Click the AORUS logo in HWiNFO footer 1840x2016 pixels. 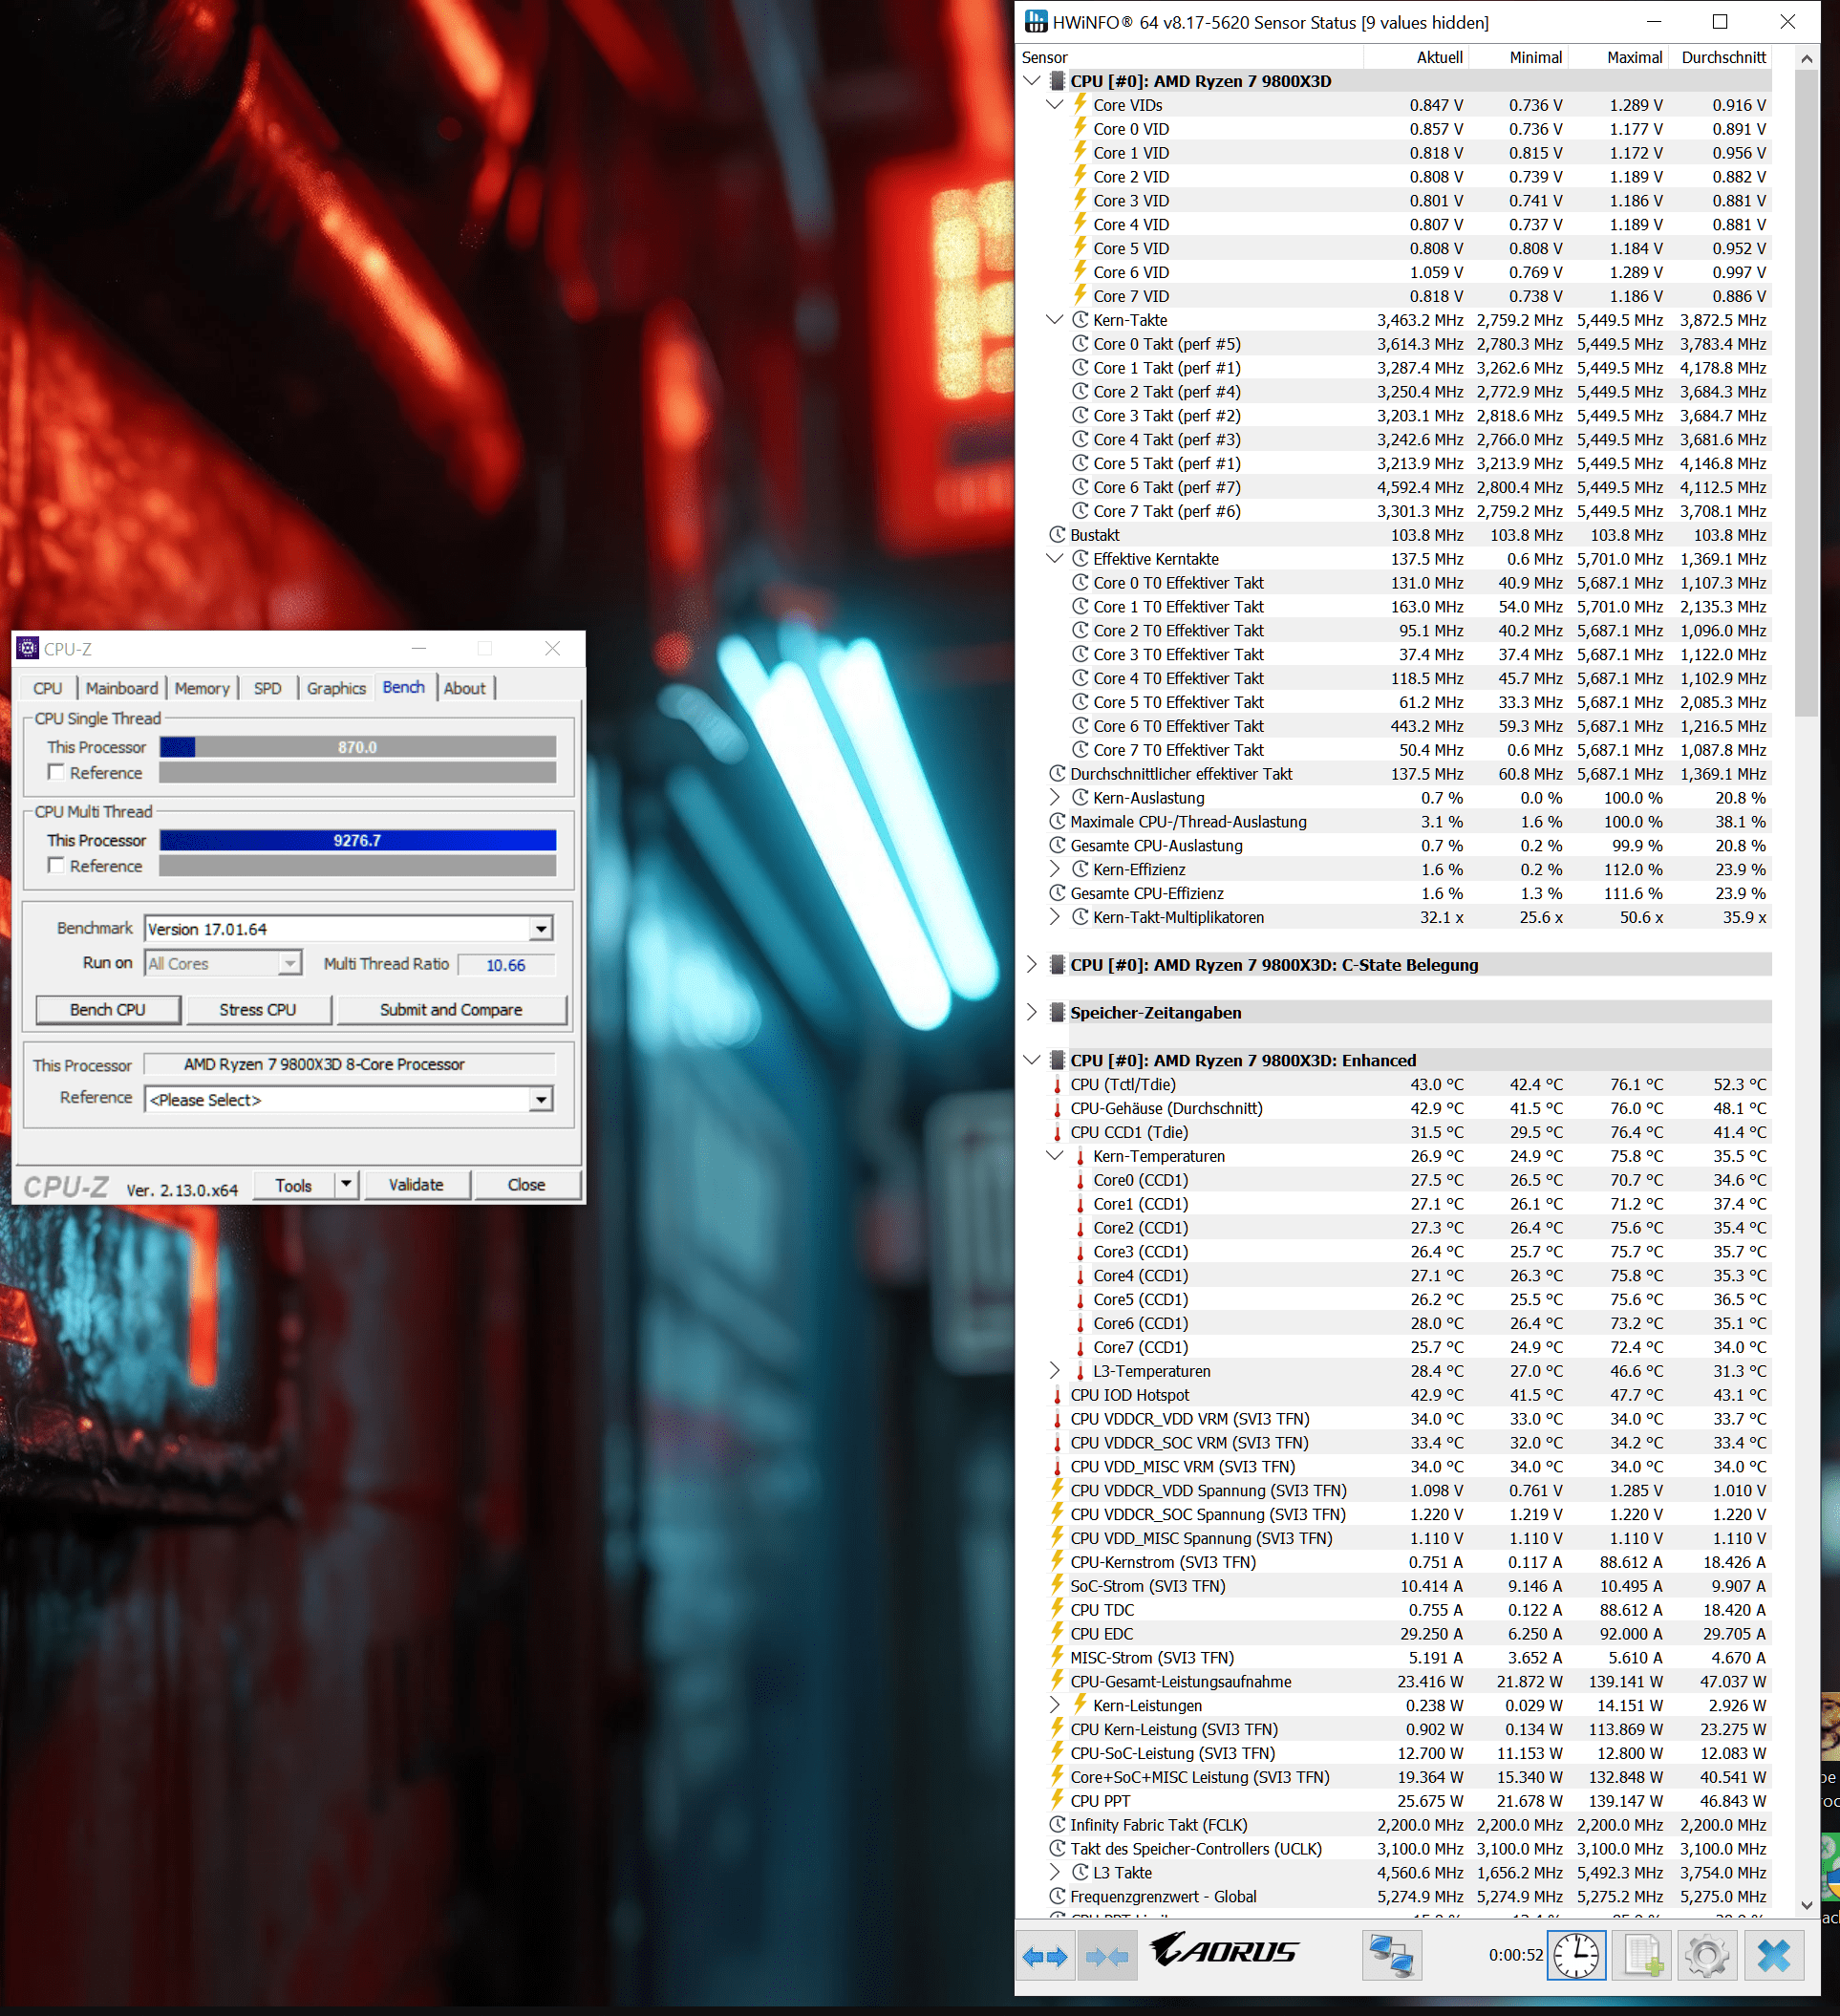[1224, 1950]
